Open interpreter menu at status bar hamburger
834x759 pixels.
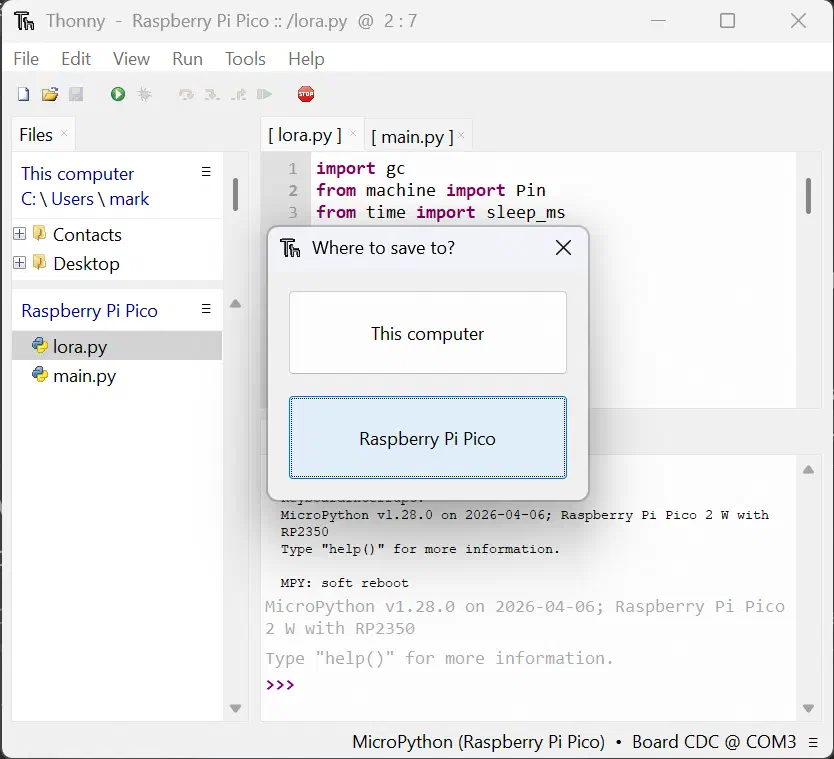coord(813,742)
